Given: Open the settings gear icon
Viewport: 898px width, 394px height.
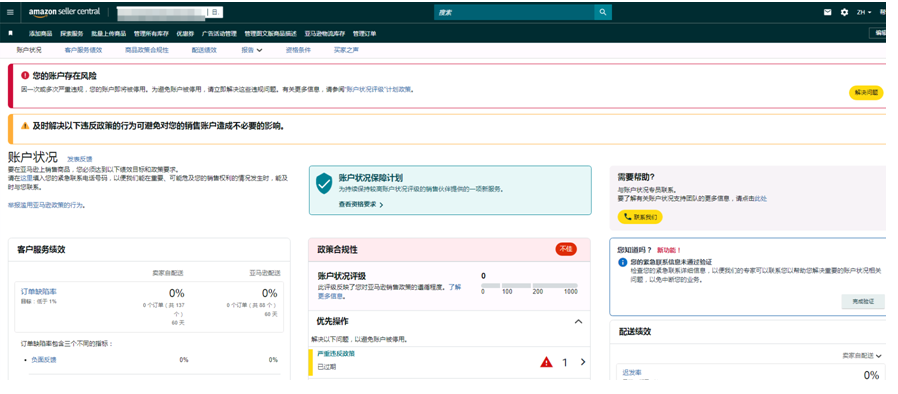Looking at the screenshot, I should 844,12.
